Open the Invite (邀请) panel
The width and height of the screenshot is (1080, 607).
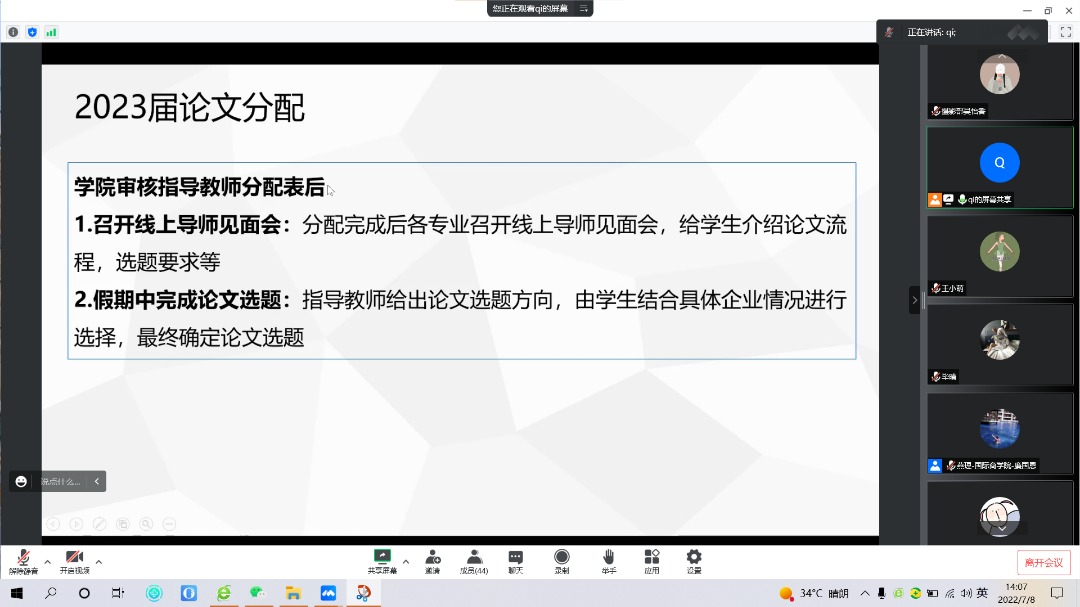tap(432, 561)
